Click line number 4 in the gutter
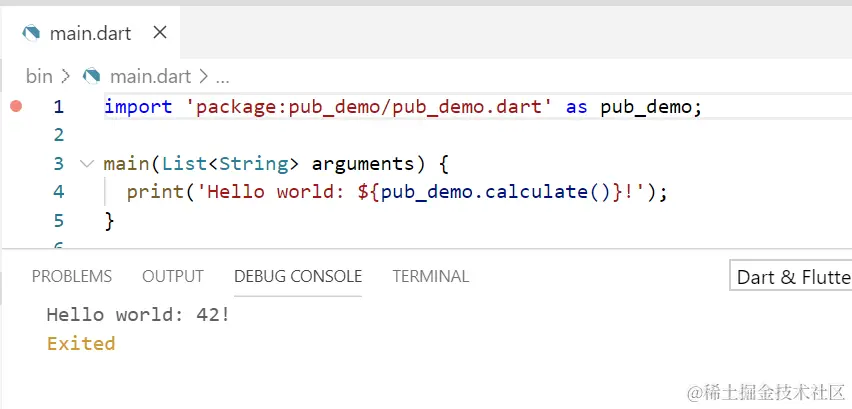 click(x=59, y=192)
